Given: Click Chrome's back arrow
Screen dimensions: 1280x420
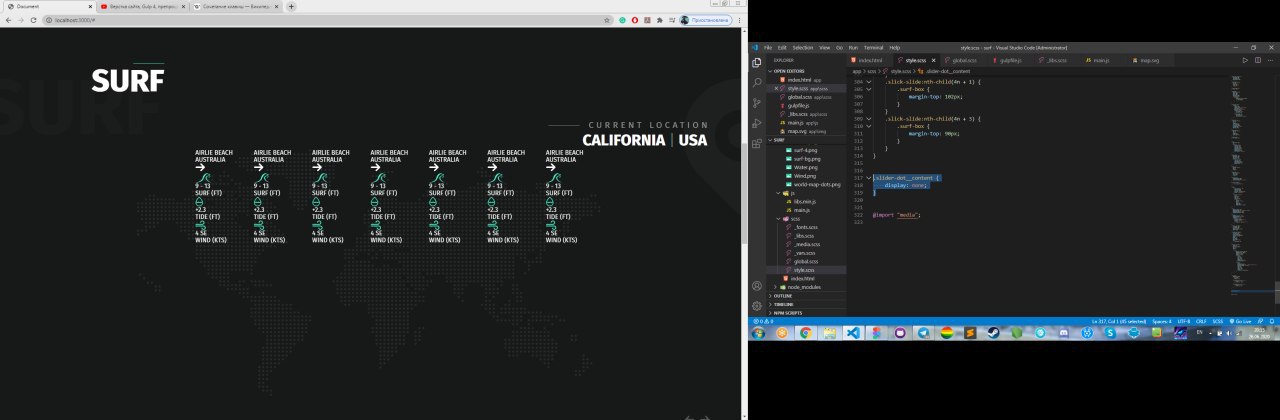Looking at the screenshot, I should click(8, 20).
